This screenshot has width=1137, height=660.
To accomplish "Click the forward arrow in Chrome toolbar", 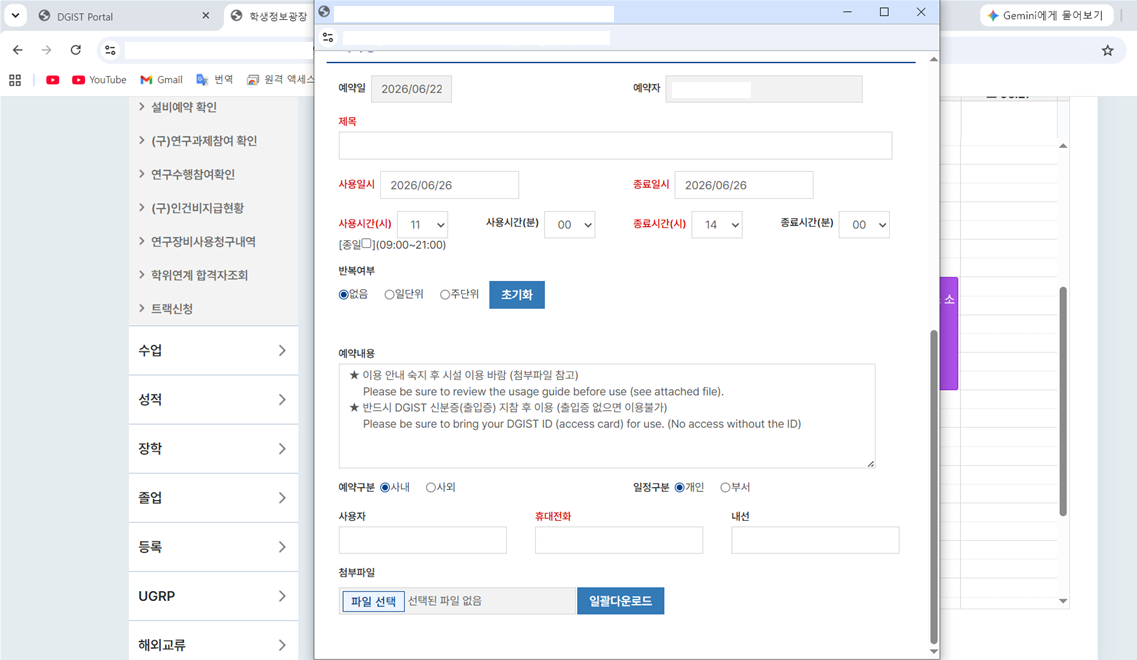I will (x=46, y=50).
